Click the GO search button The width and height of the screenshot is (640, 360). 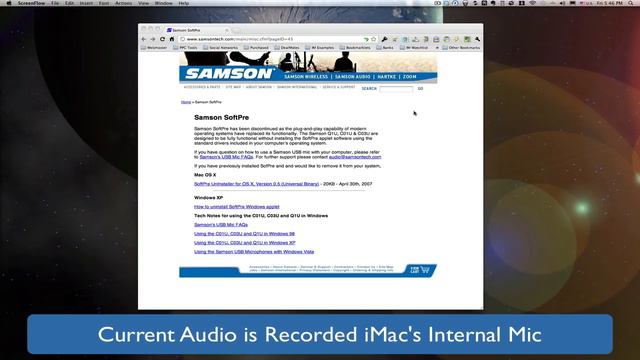[420, 89]
